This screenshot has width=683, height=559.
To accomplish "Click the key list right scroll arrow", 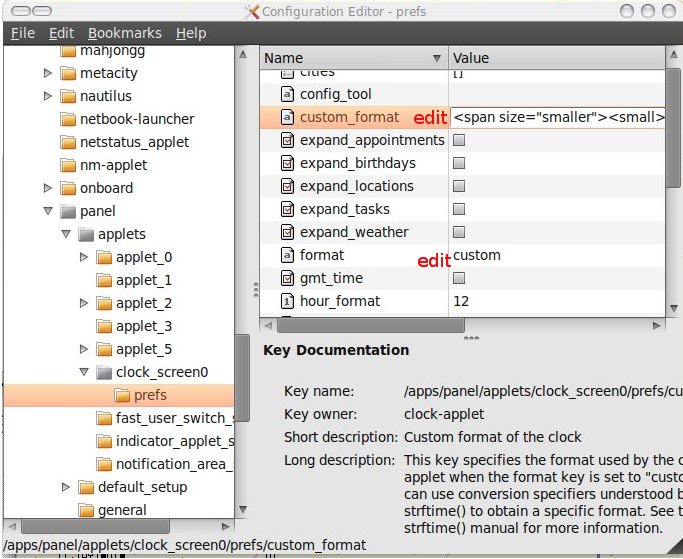I will [656, 325].
